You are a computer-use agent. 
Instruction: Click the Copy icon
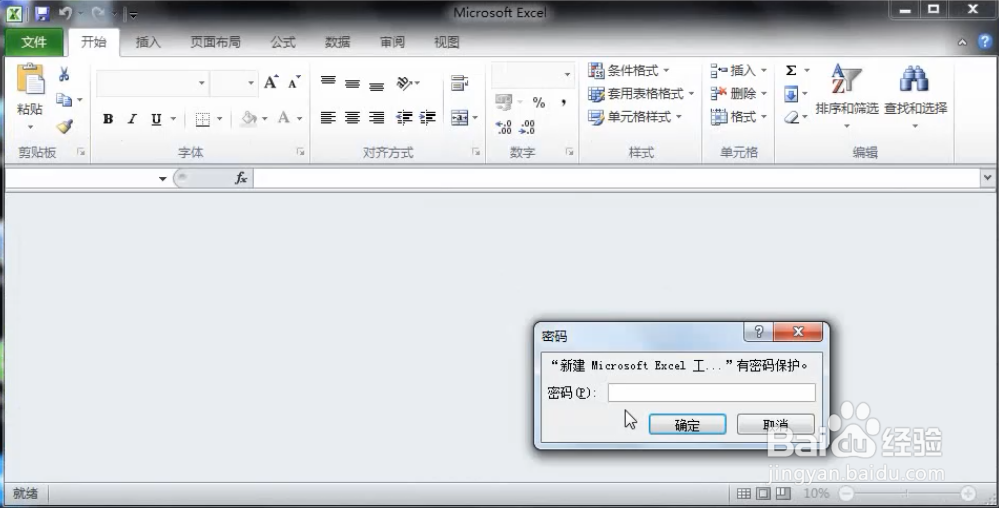64,99
